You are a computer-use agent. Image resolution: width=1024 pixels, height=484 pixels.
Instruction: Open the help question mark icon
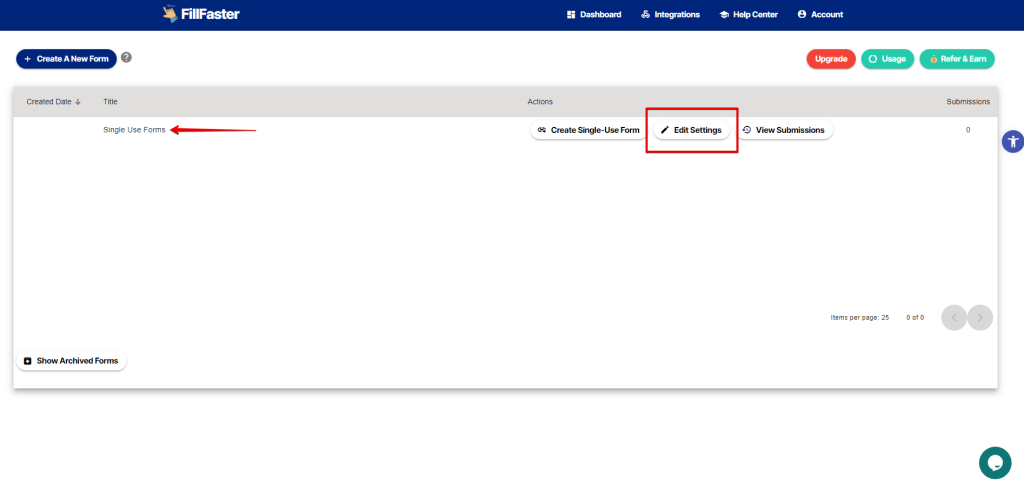tap(126, 58)
